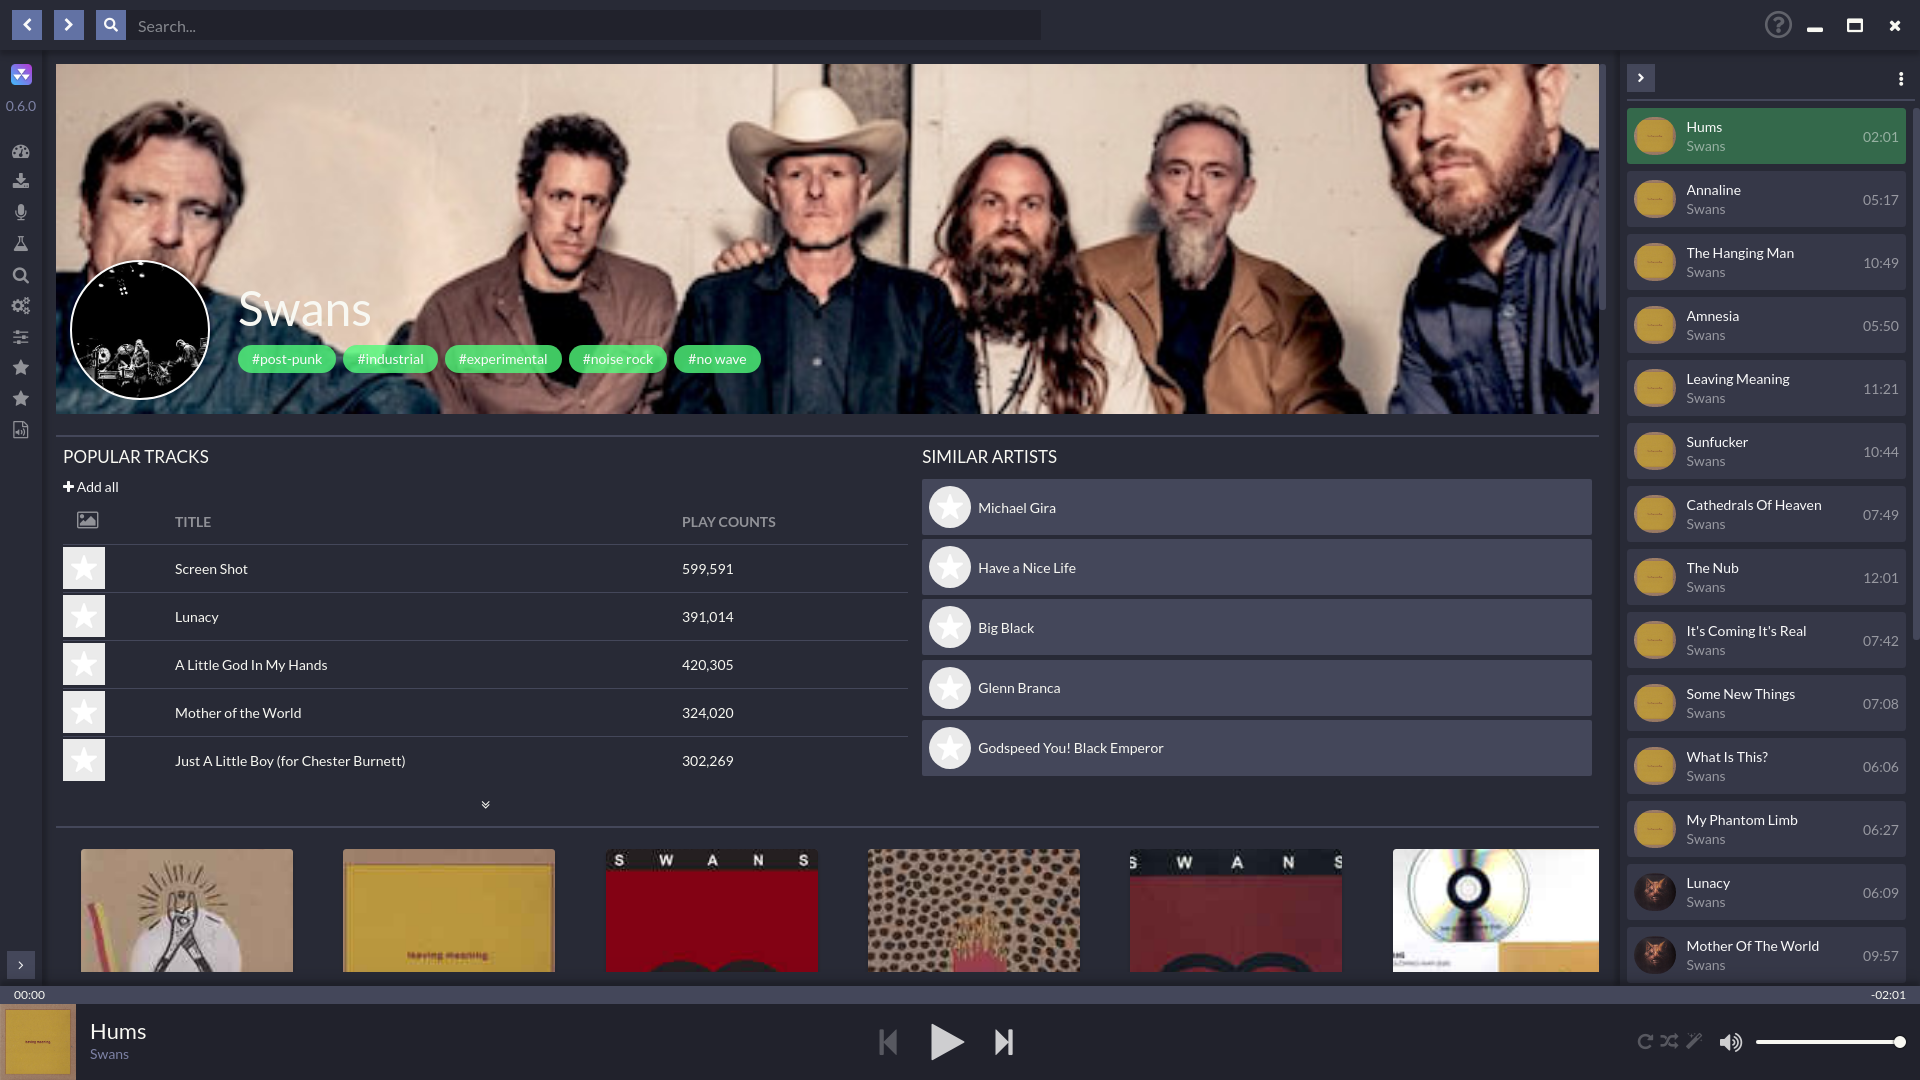Image resolution: width=1920 pixels, height=1080 pixels.
Task: Open the equalizer sliders icon in the sidebar
Action: coord(20,337)
